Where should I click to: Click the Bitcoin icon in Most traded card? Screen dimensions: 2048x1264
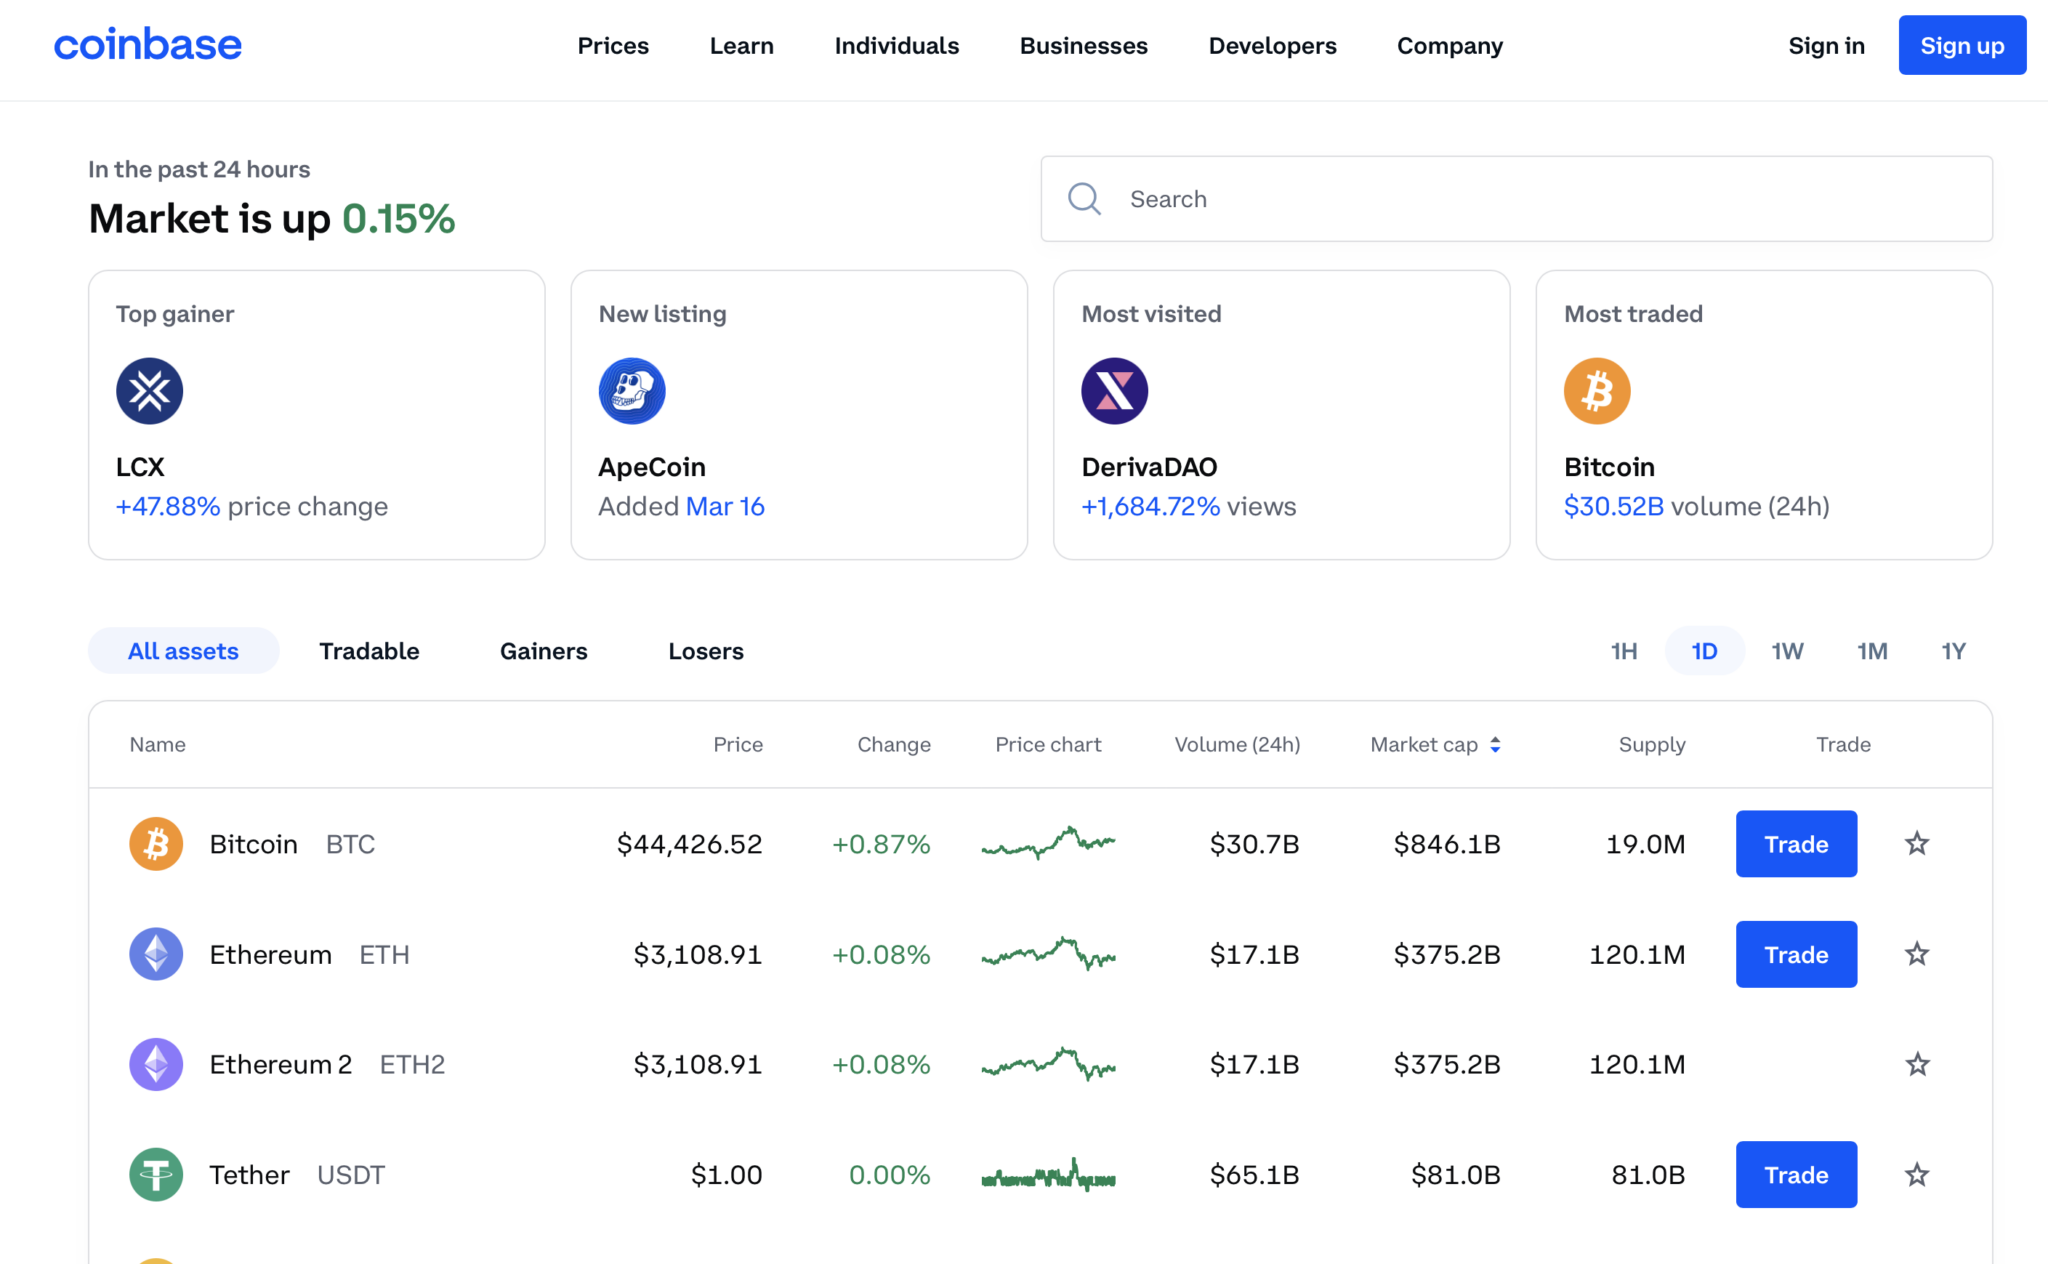[1597, 391]
